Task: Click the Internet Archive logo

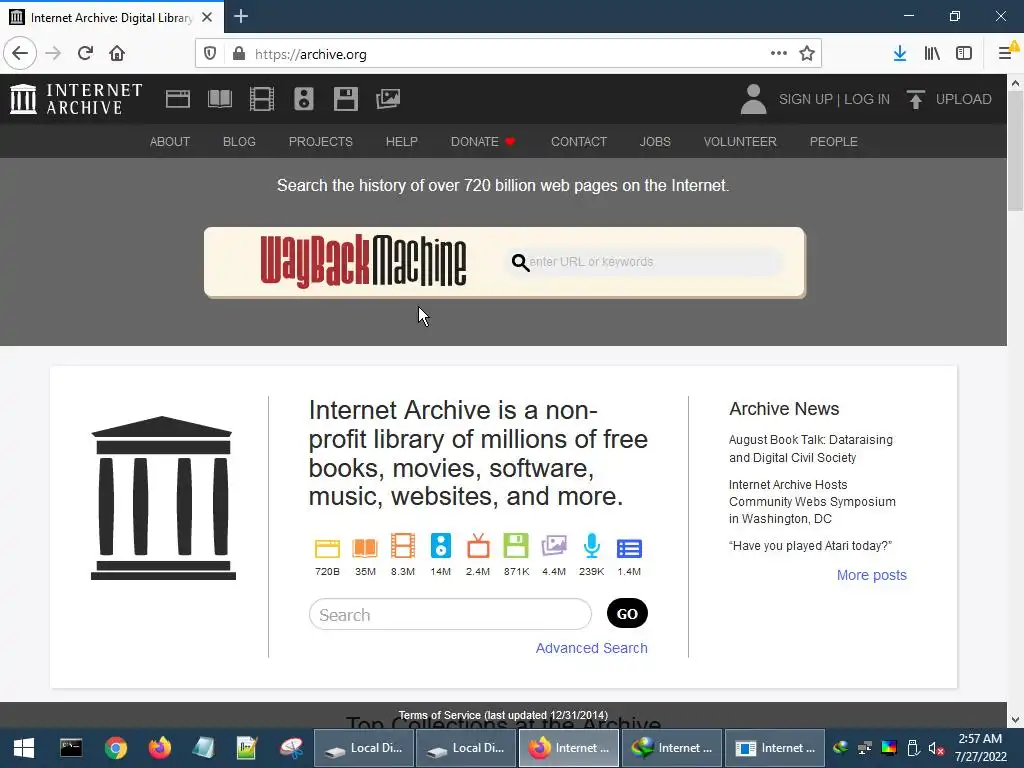Action: tap(76, 99)
